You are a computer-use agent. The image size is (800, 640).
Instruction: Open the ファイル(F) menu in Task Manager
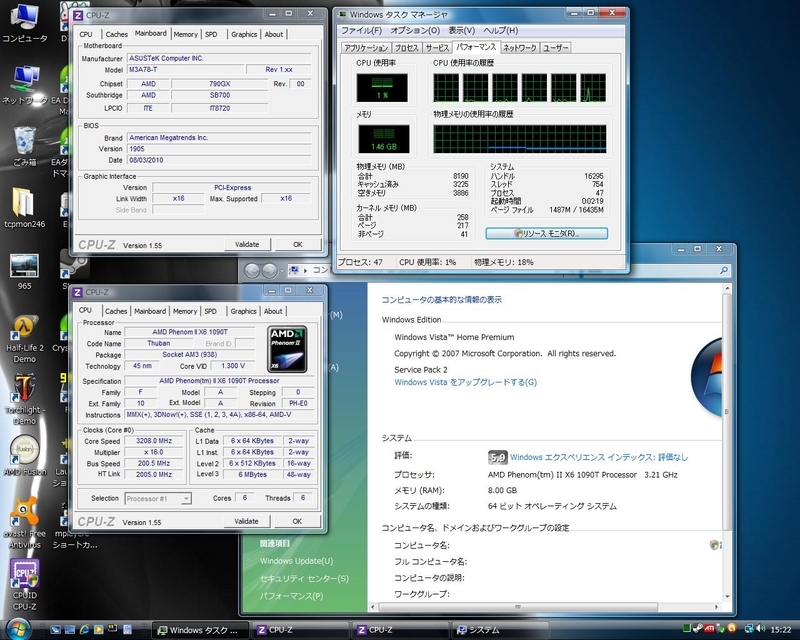pos(361,31)
